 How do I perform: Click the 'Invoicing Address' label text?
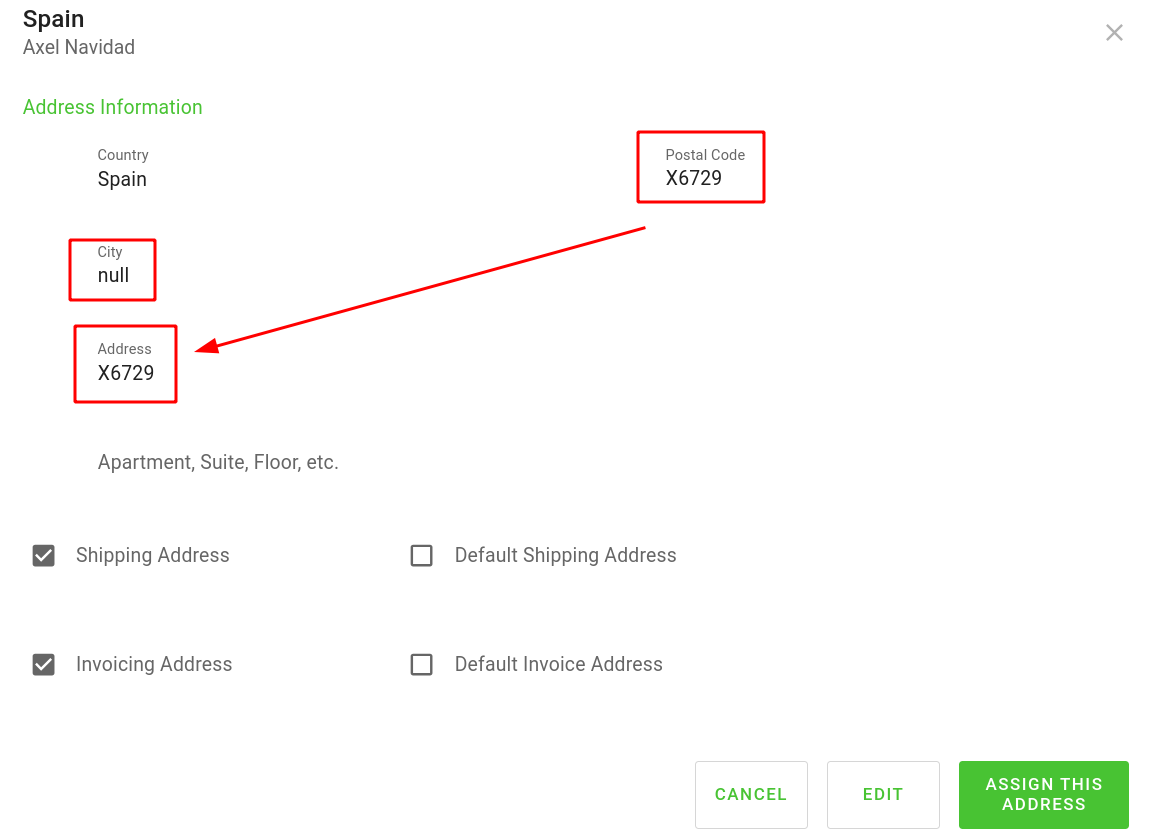click(x=154, y=665)
